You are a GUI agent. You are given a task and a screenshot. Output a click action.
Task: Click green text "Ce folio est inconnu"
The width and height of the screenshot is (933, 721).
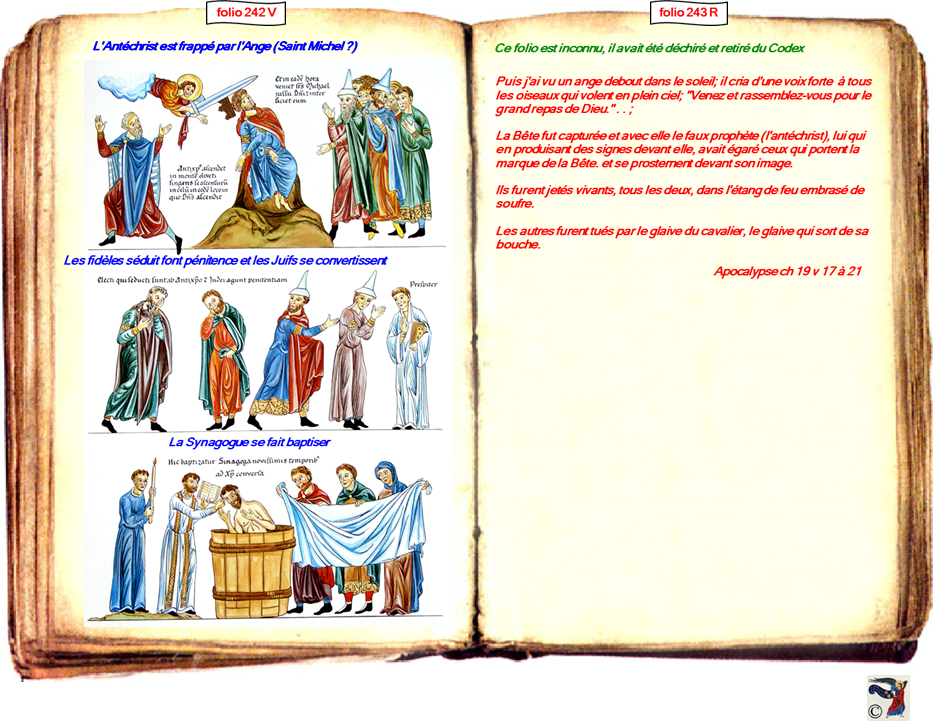(650, 48)
